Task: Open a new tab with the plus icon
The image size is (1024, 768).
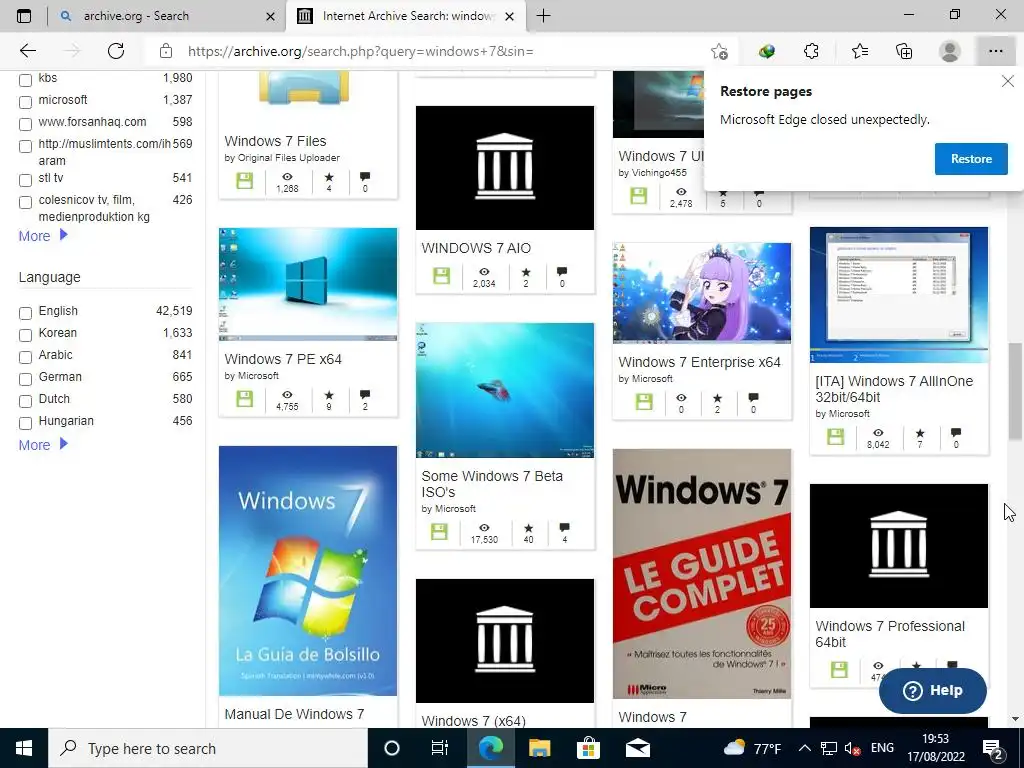Action: click(543, 16)
